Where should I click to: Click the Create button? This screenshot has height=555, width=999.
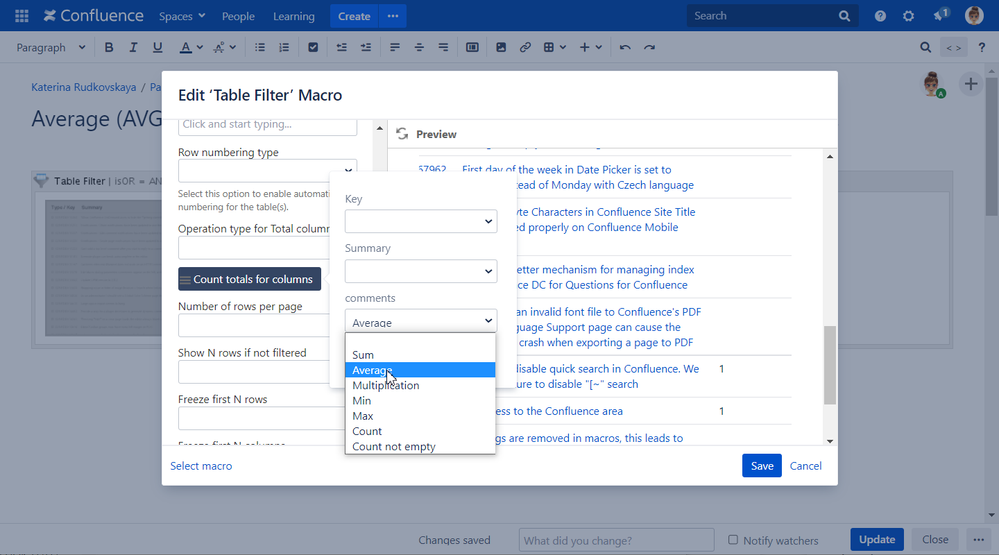point(354,16)
